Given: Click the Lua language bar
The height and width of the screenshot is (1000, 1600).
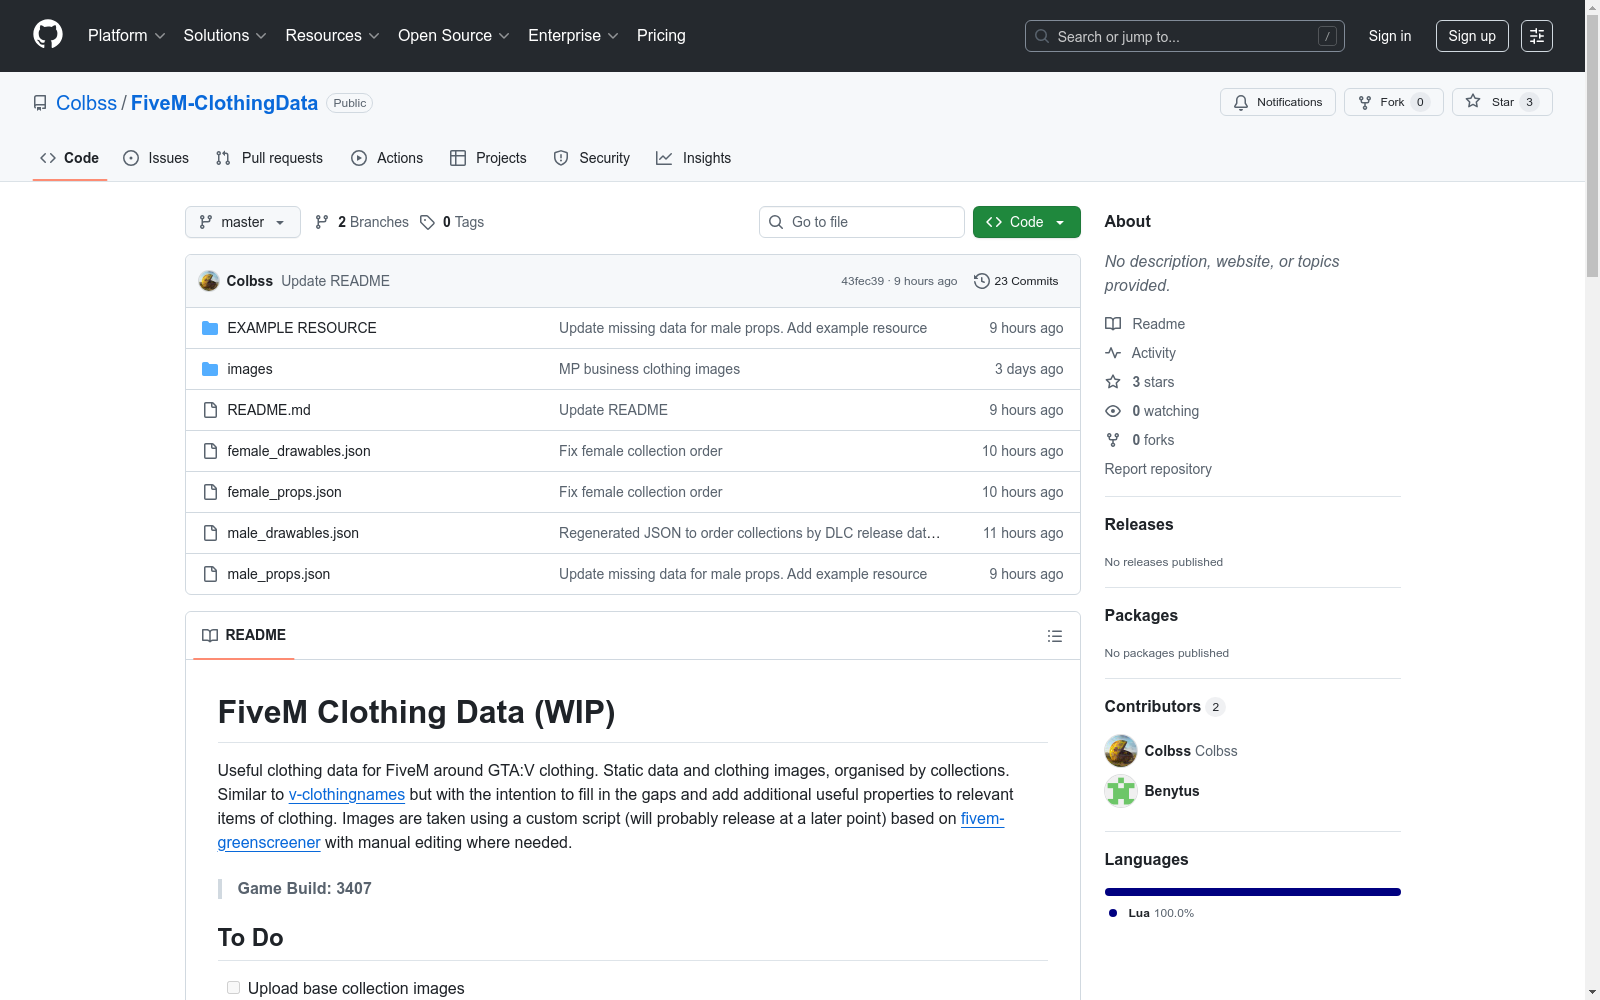Looking at the screenshot, I should coord(1253,892).
